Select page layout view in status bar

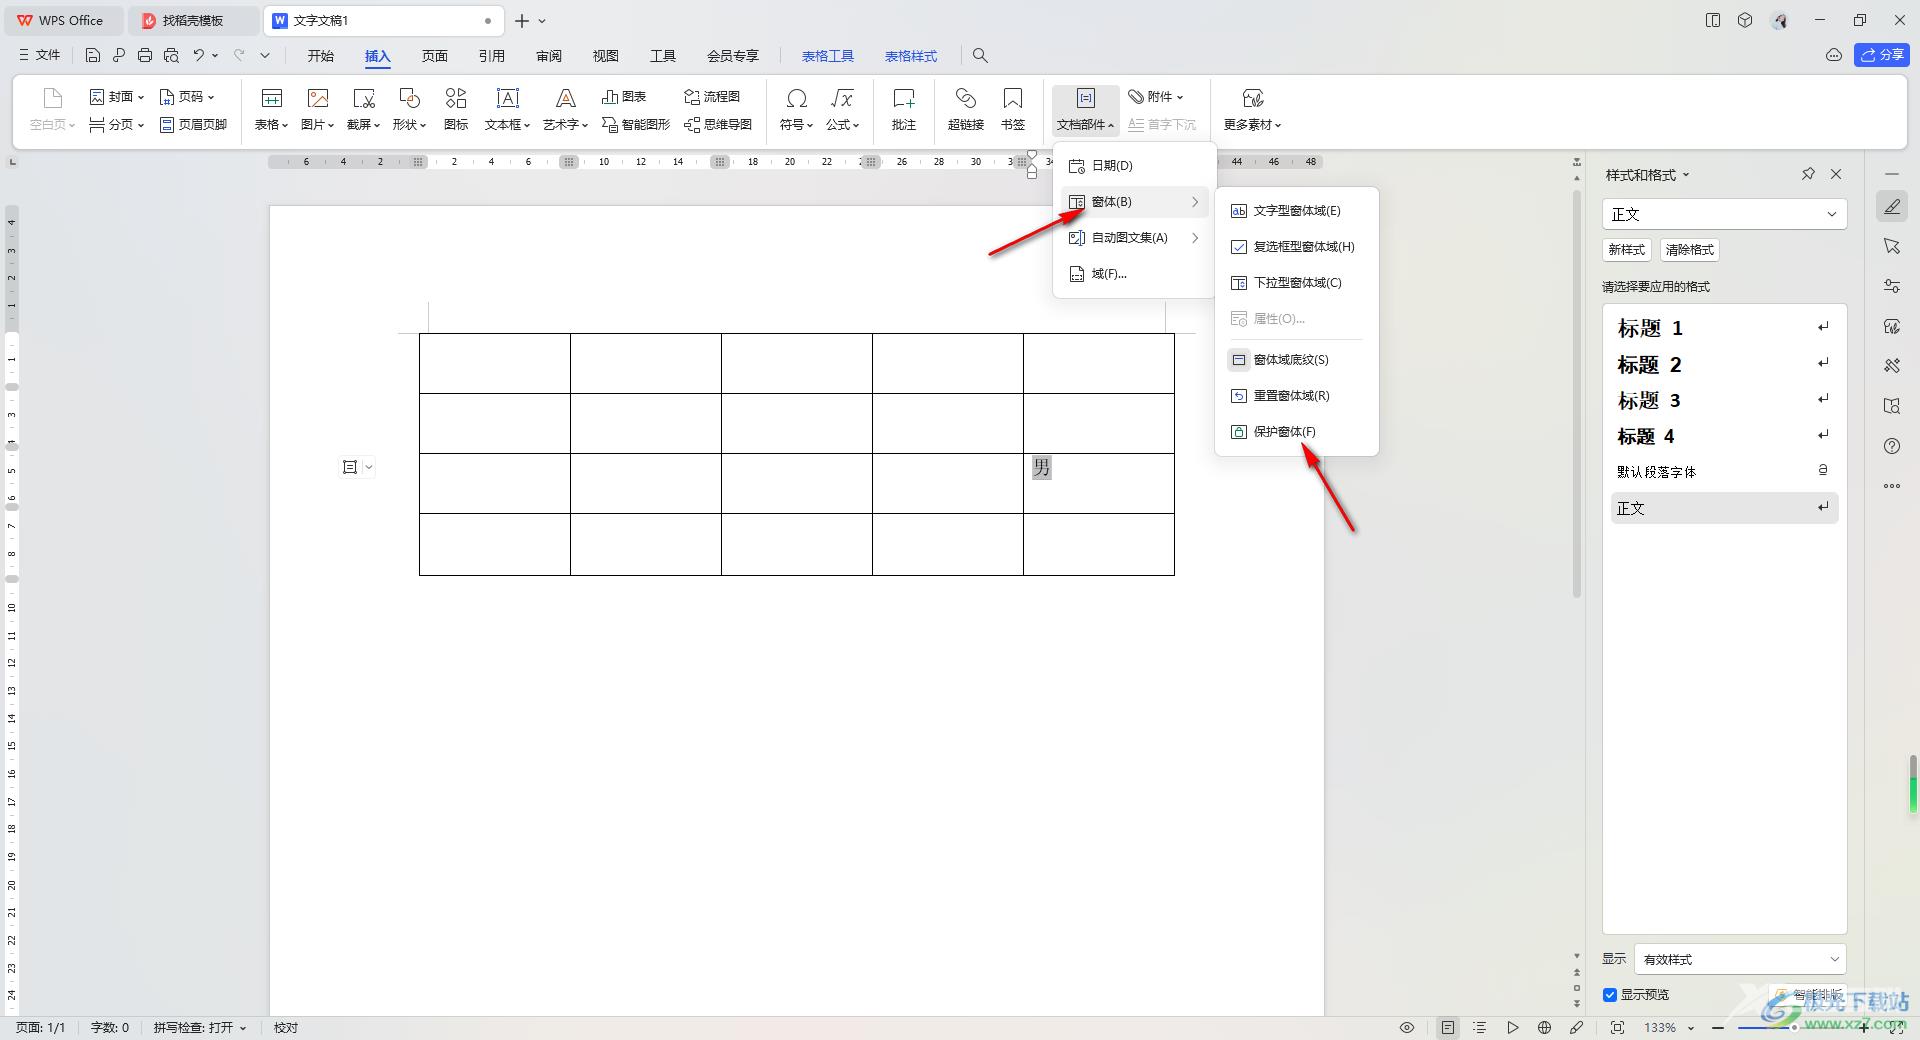(1448, 1027)
